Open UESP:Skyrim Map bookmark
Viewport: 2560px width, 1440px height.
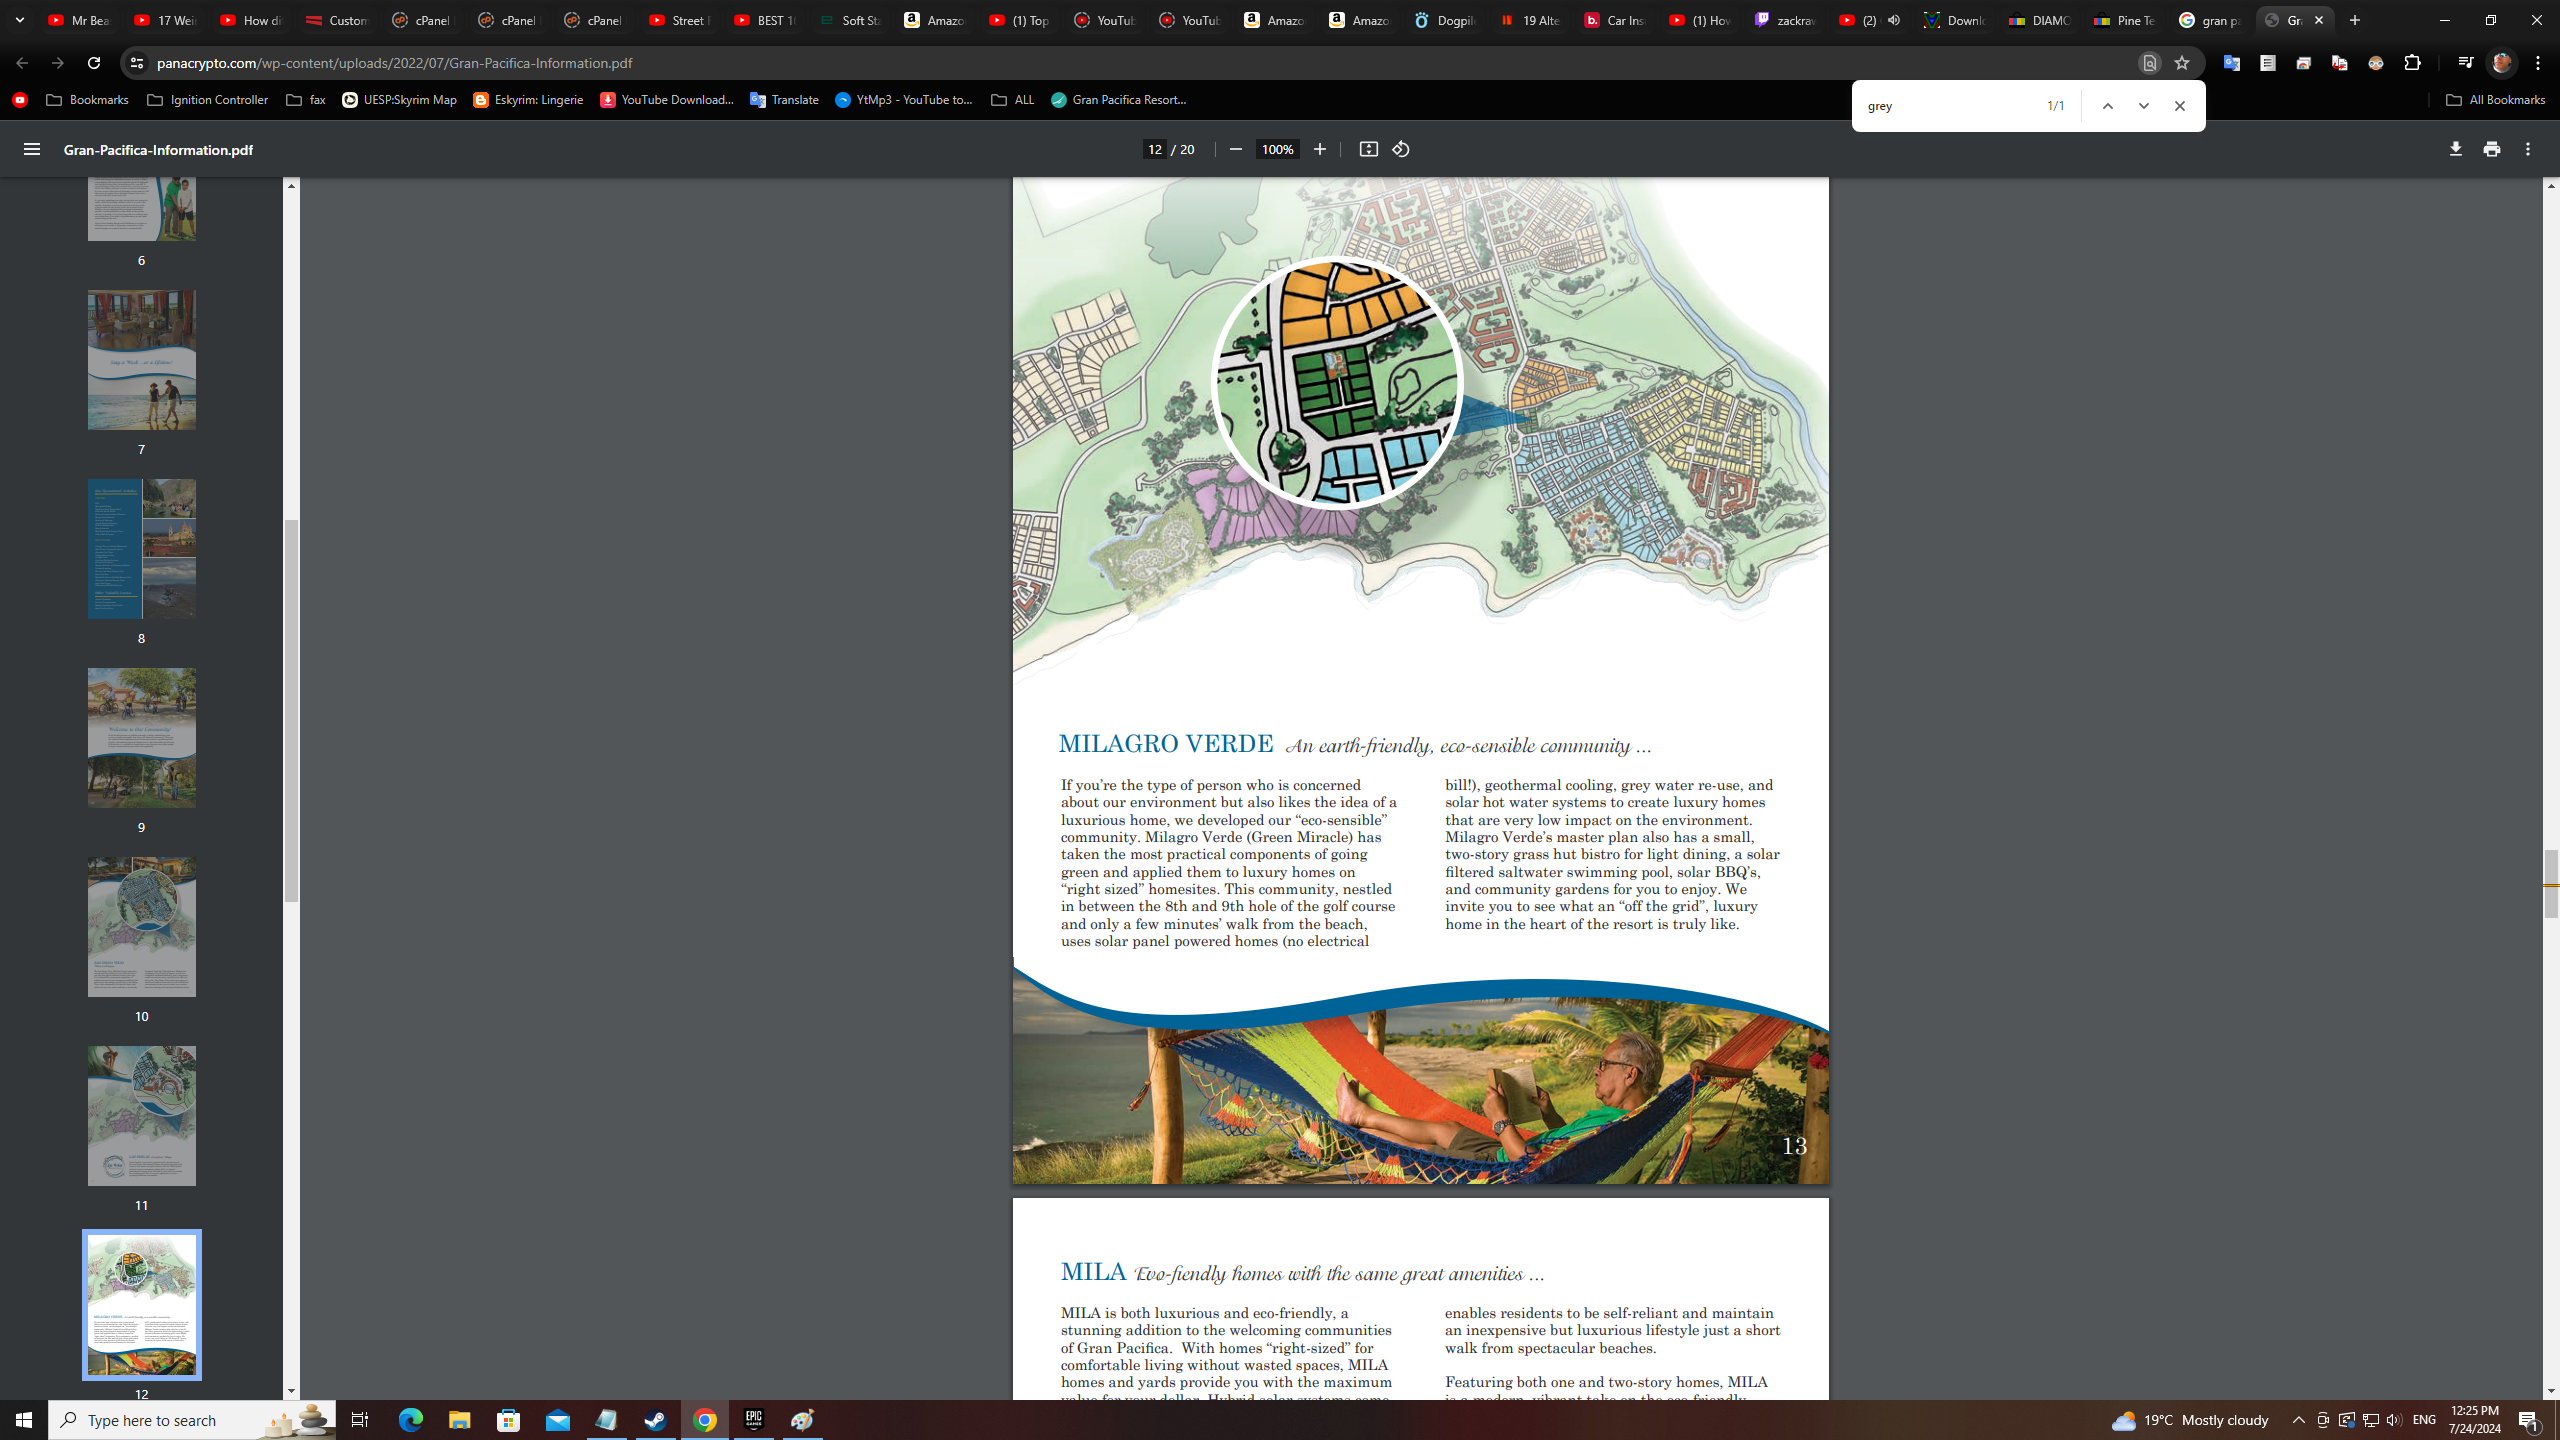pos(399,100)
